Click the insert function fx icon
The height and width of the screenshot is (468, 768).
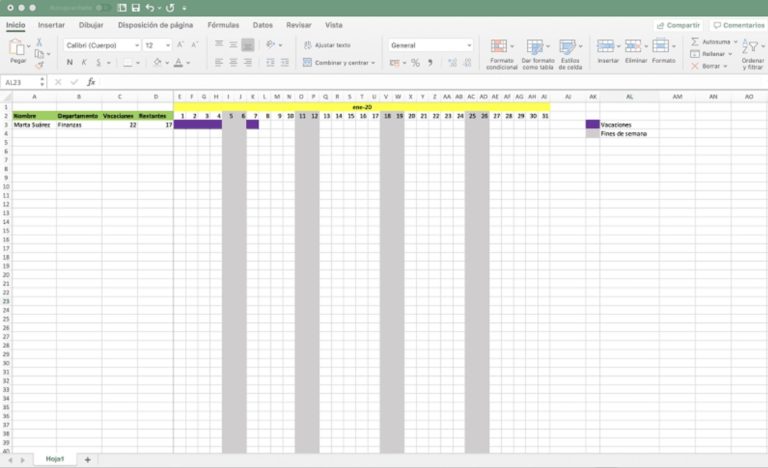click(91, 82)
